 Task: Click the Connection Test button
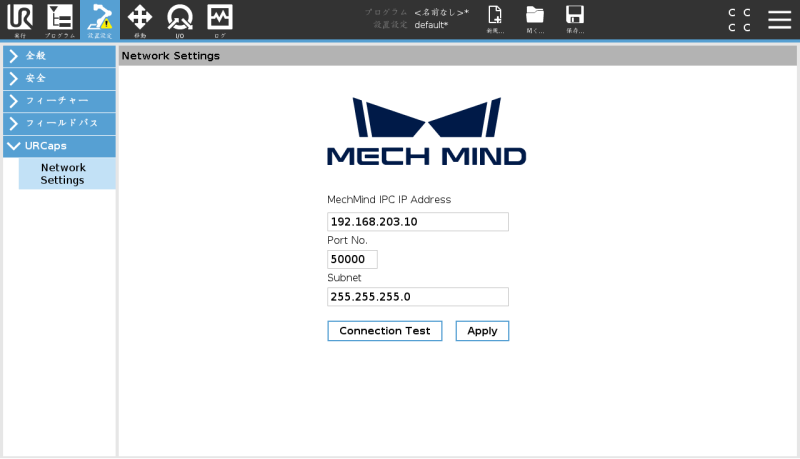[385, 331]
